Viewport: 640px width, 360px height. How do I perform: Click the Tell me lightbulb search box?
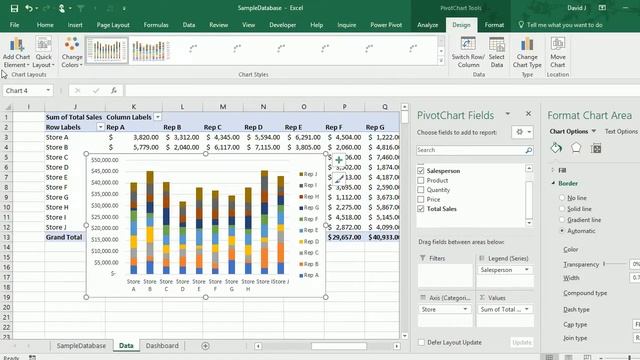pos(560,25)
